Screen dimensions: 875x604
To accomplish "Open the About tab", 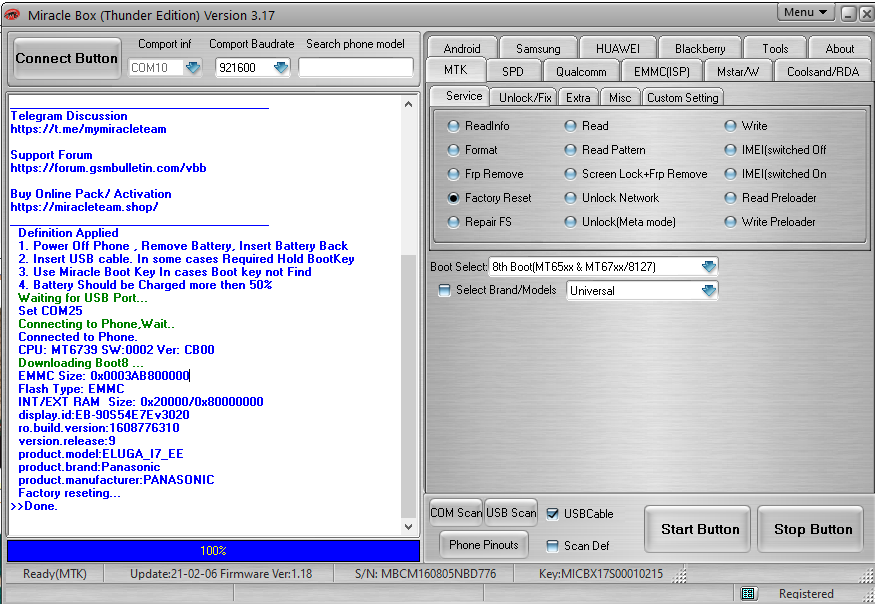I will coord(839,49).
